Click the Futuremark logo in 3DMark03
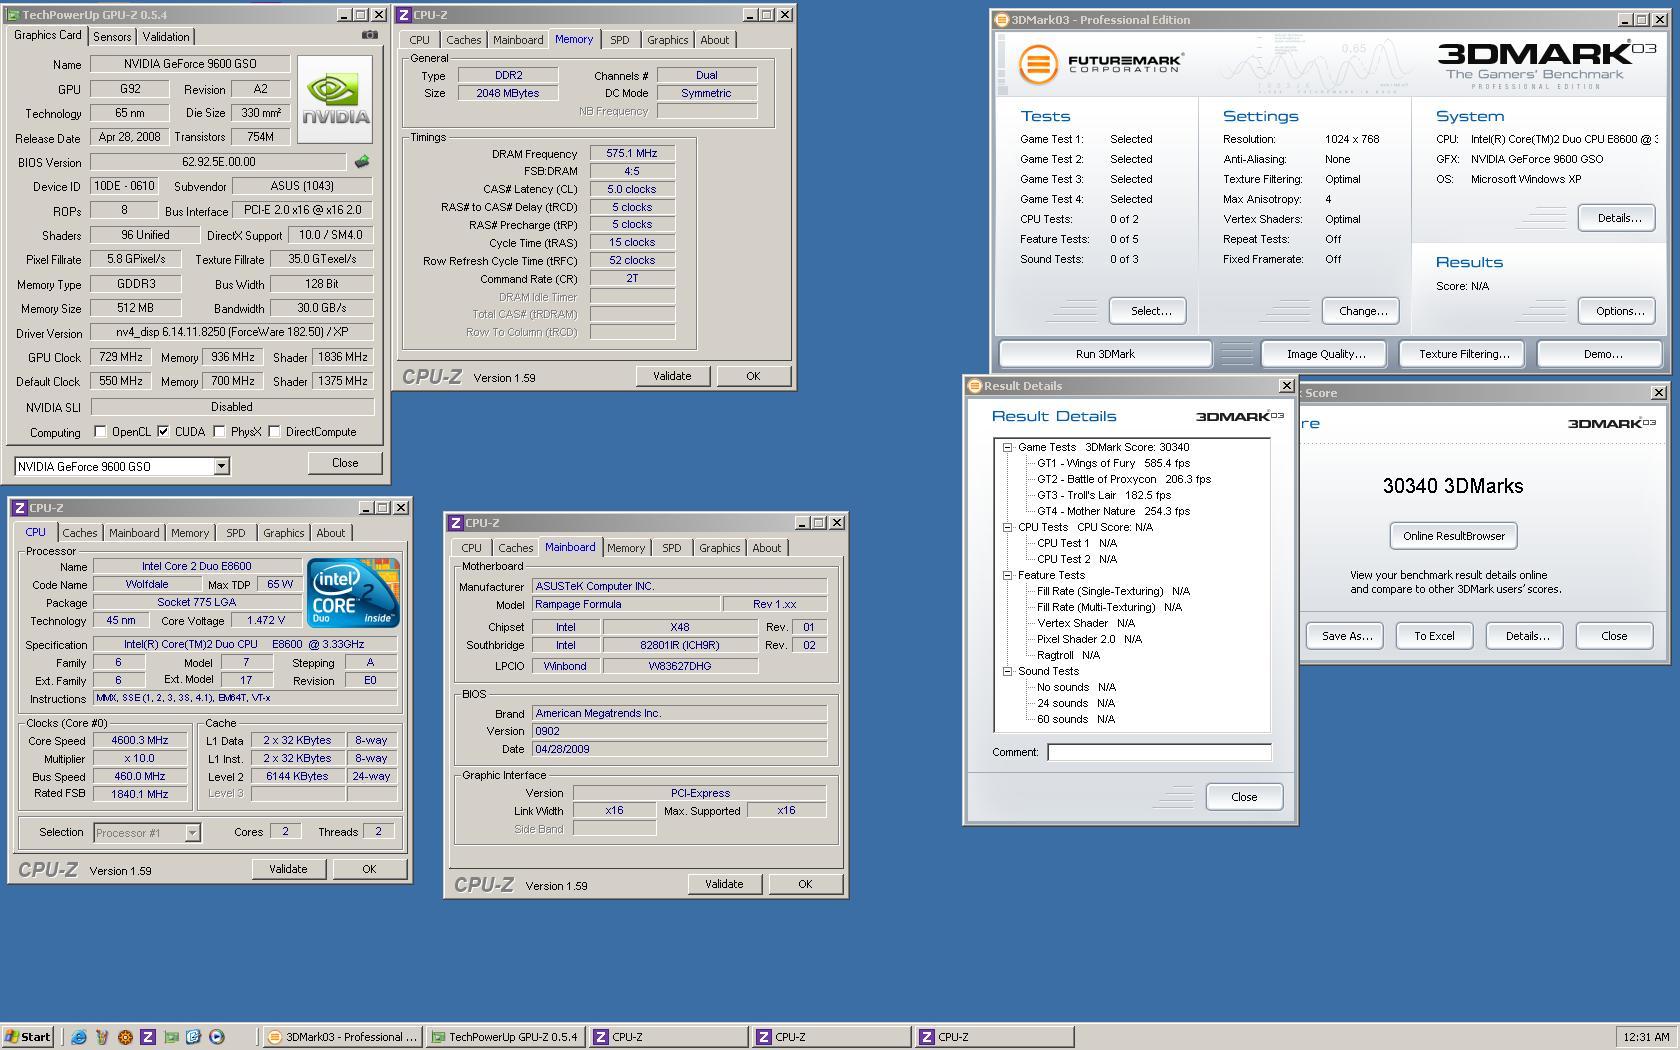Viewport: 1680px width, 1050px height. 1101,64
